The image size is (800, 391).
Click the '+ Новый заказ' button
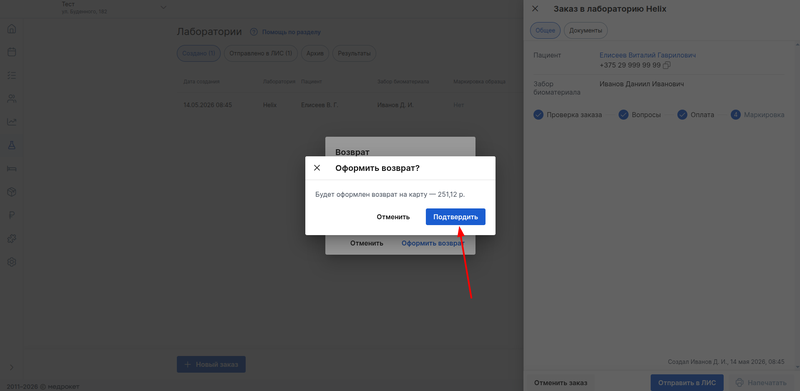tap(211, 364)
